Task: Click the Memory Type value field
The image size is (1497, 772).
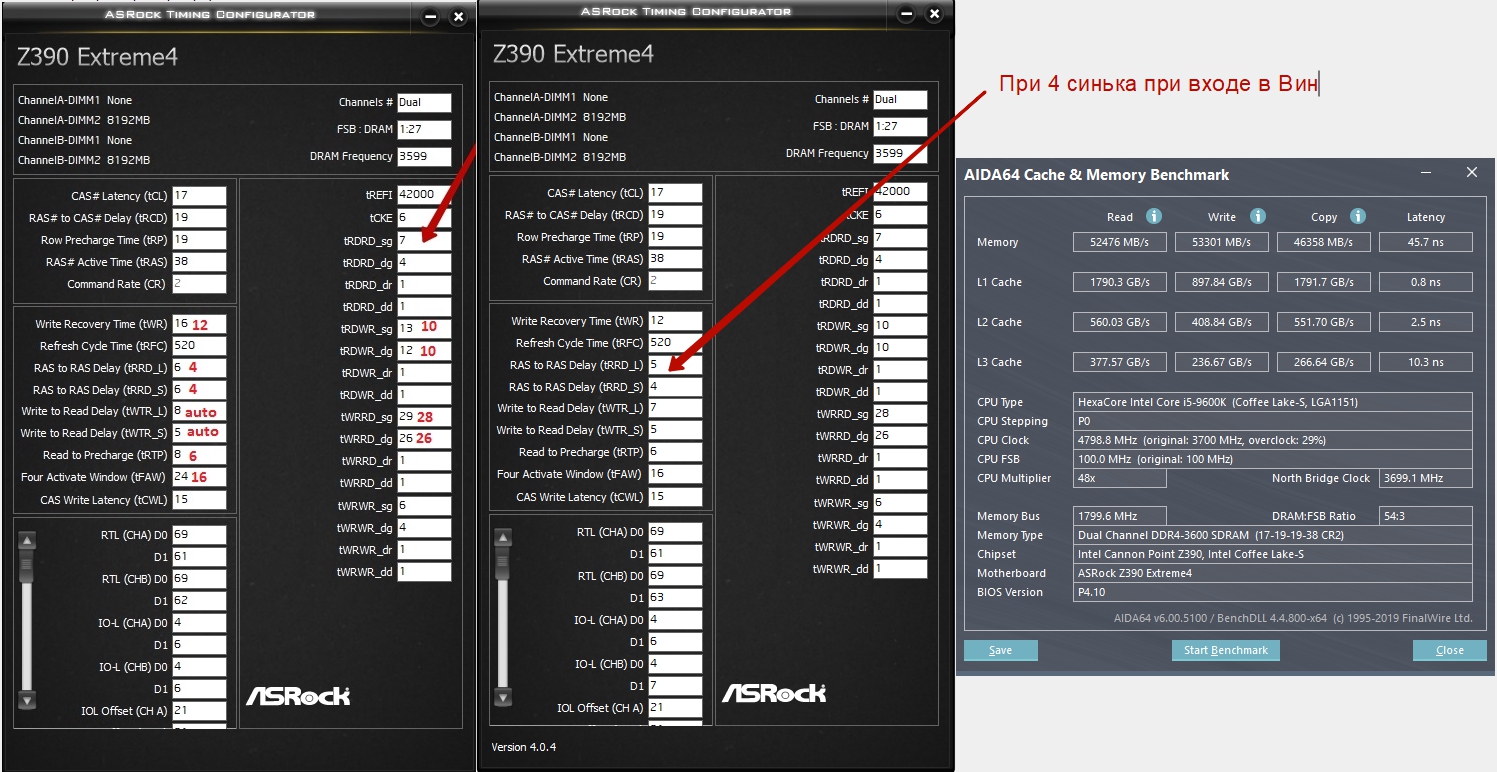Action: point(1273,535)
